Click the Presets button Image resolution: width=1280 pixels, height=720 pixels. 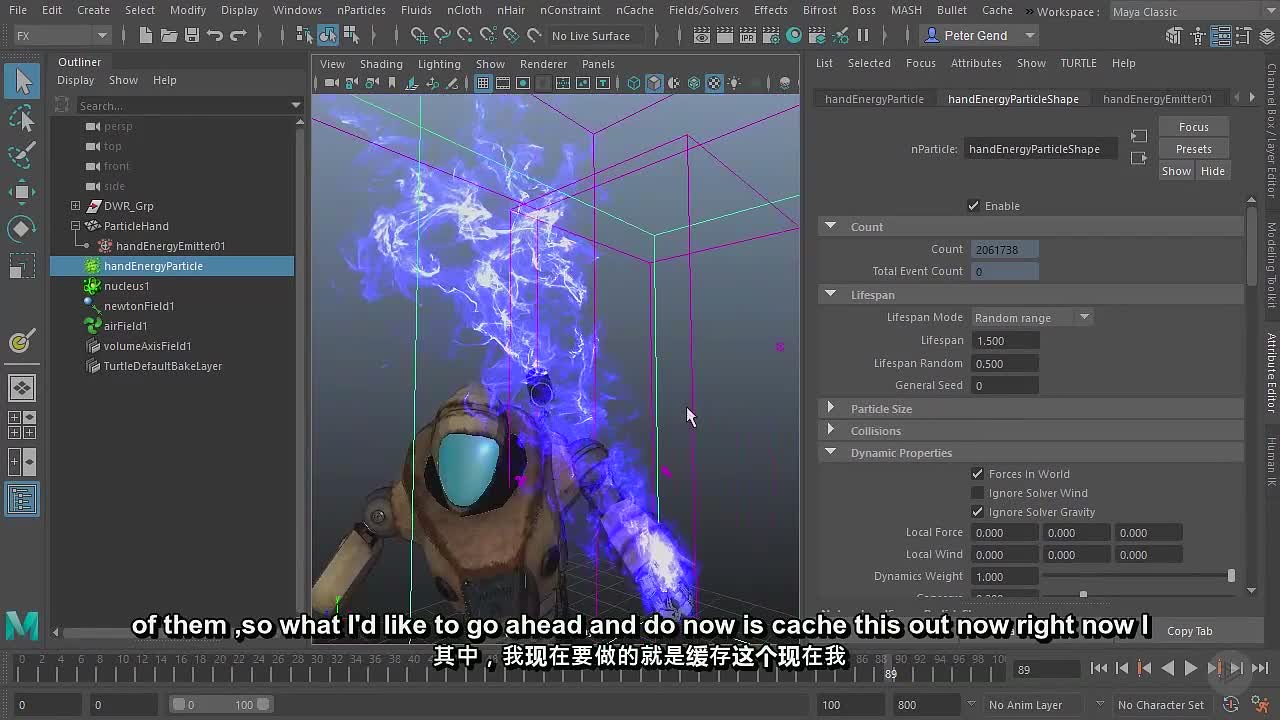[x=1193, y=149]
